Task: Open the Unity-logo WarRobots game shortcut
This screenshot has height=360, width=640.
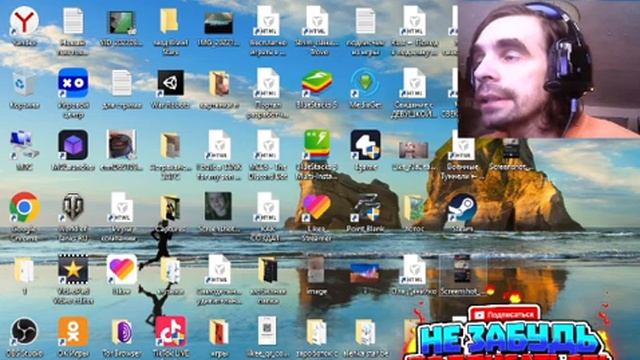Action: (x=171, y=83)
